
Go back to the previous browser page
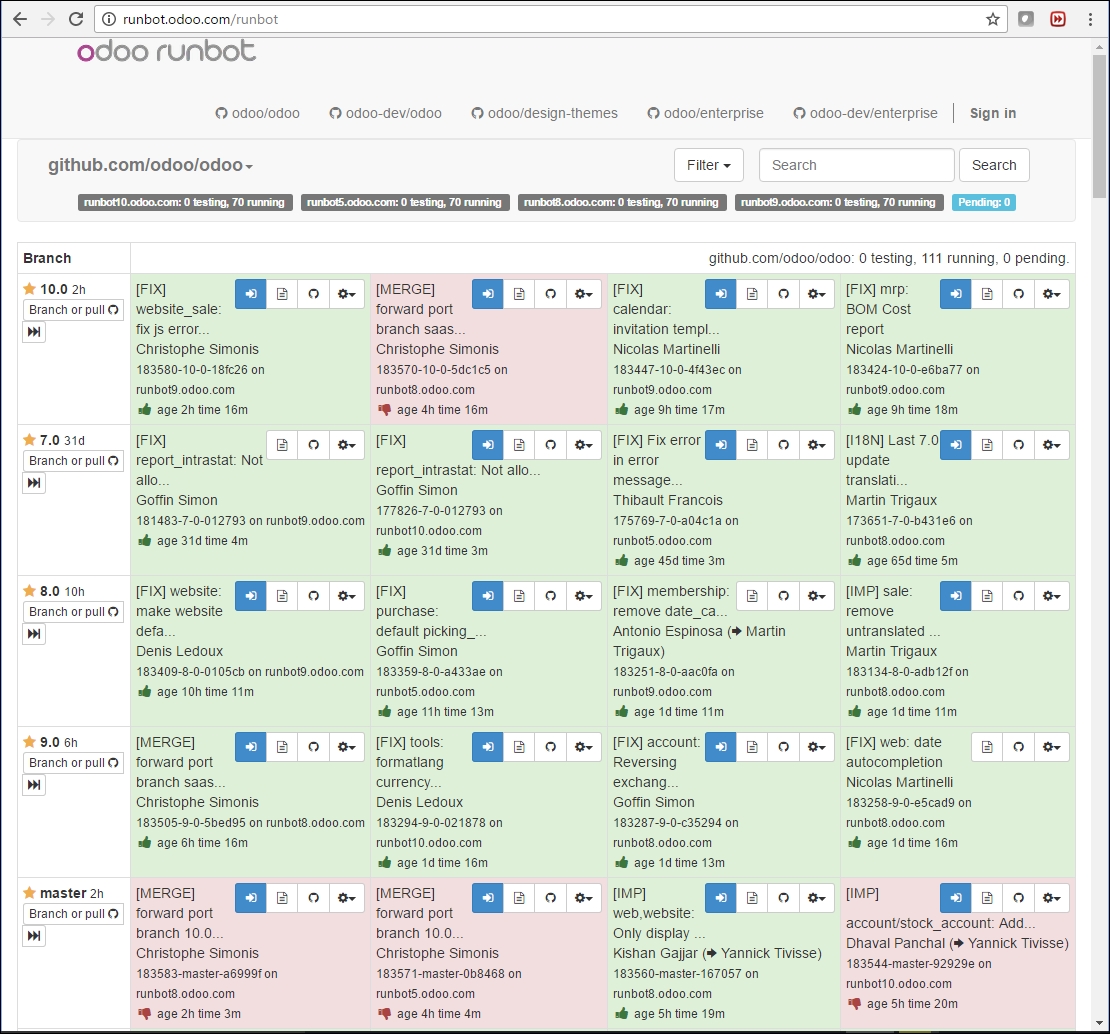click(20, 19)
